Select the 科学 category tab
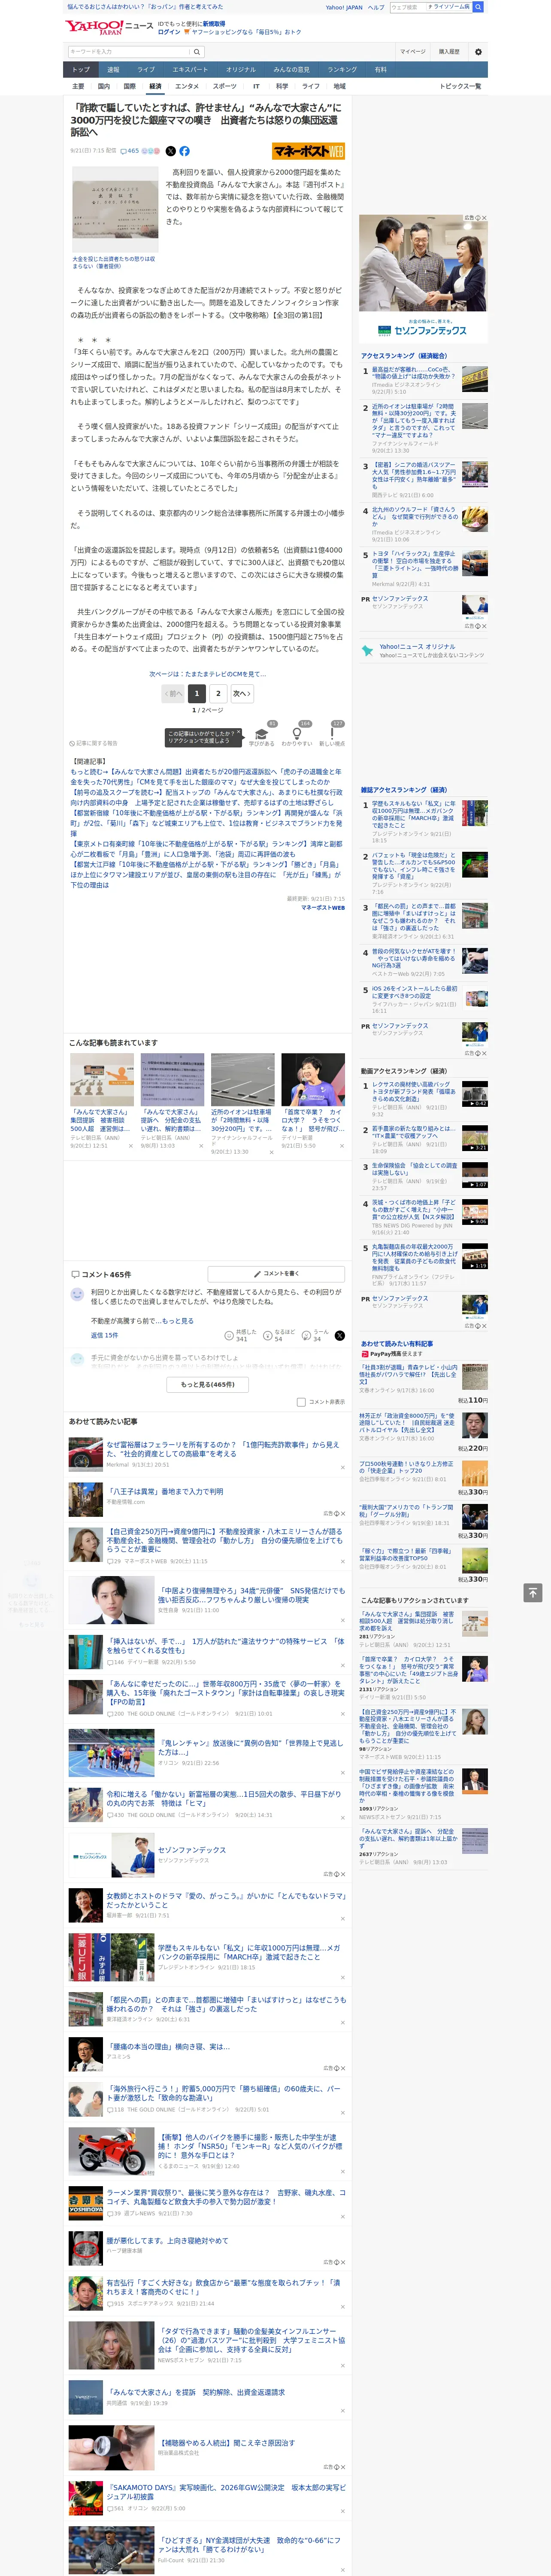Viewport: 551px width, 2576px height. tap(282, 86)
